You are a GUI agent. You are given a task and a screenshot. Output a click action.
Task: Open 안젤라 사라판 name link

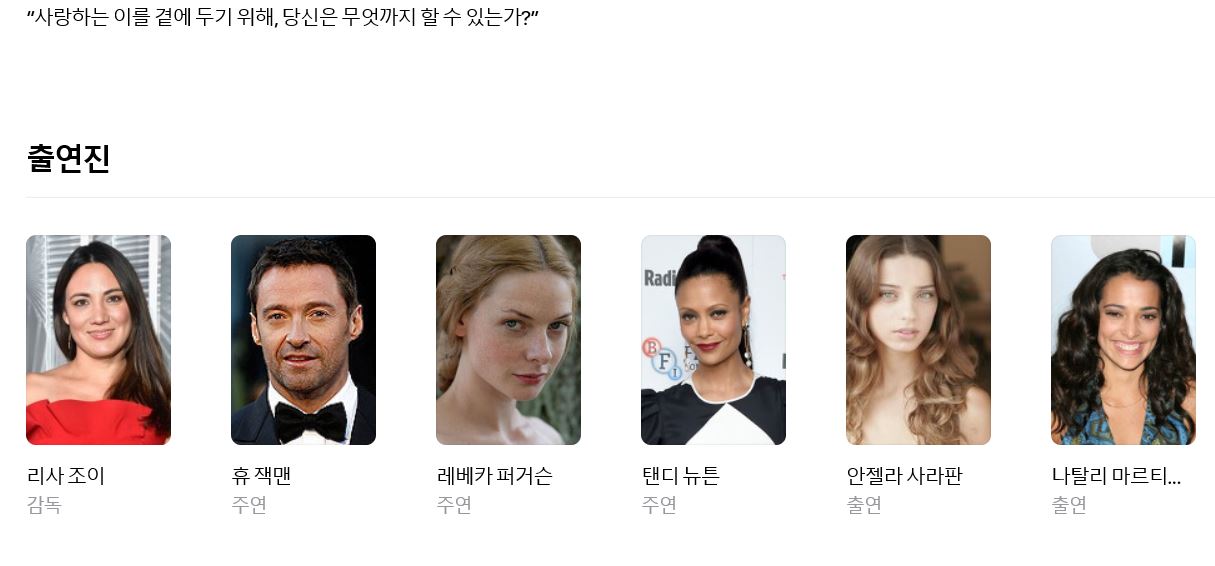(x=904, y=476)
